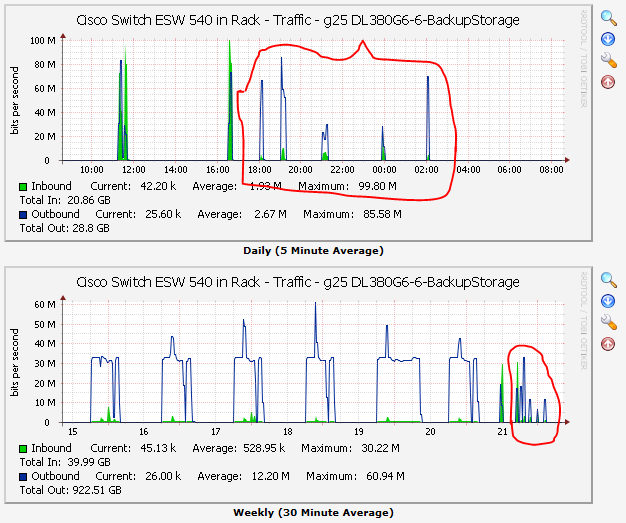Click Daily Inbound maximum value 99.80 M

[x=377, y=186]
